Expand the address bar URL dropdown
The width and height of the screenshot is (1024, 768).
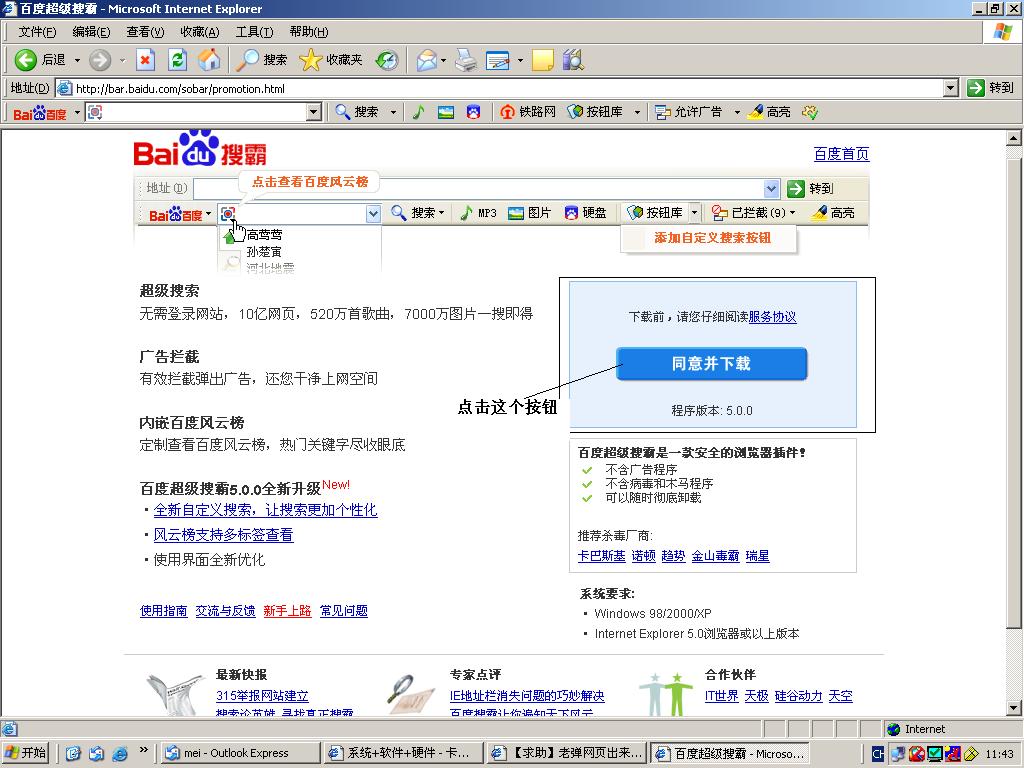951,88
